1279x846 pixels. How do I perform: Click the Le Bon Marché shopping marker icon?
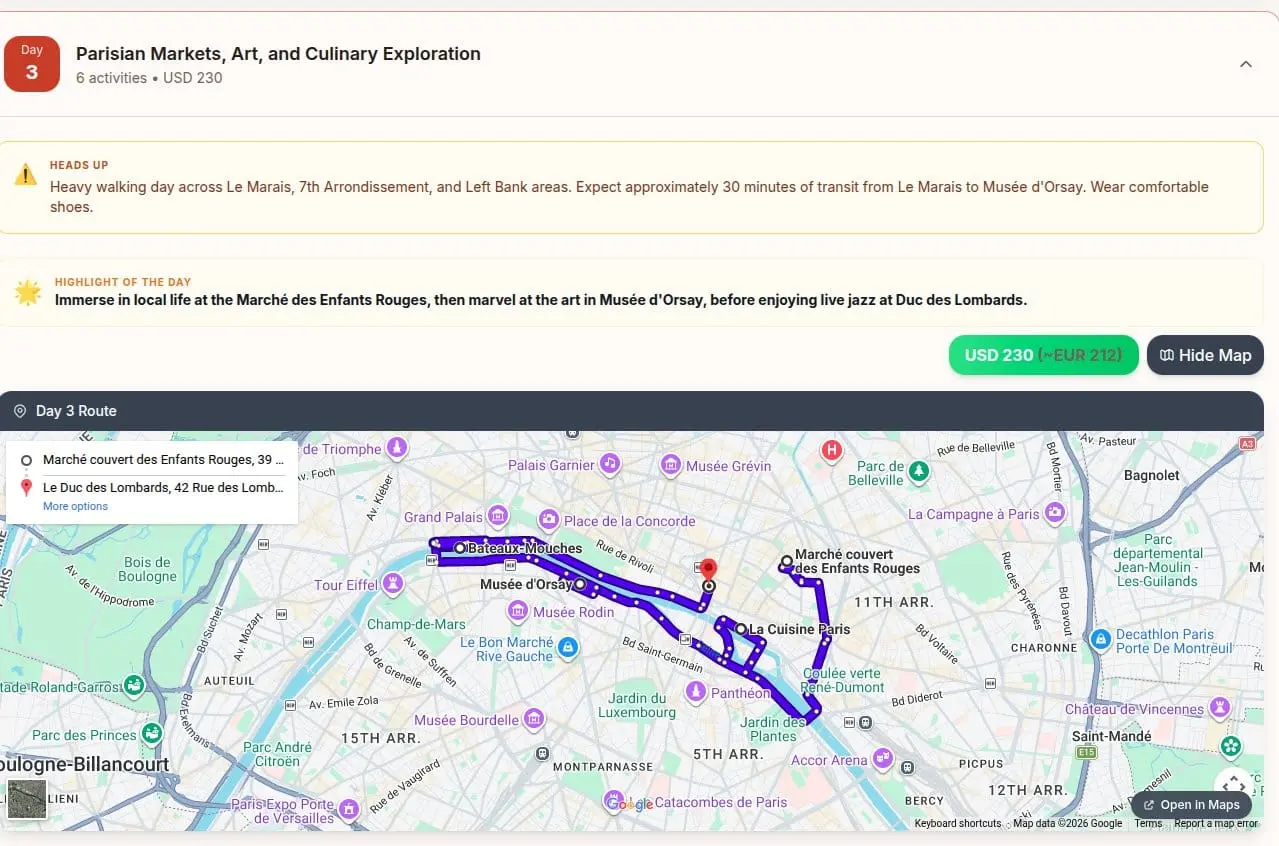[x=568, y=648]
